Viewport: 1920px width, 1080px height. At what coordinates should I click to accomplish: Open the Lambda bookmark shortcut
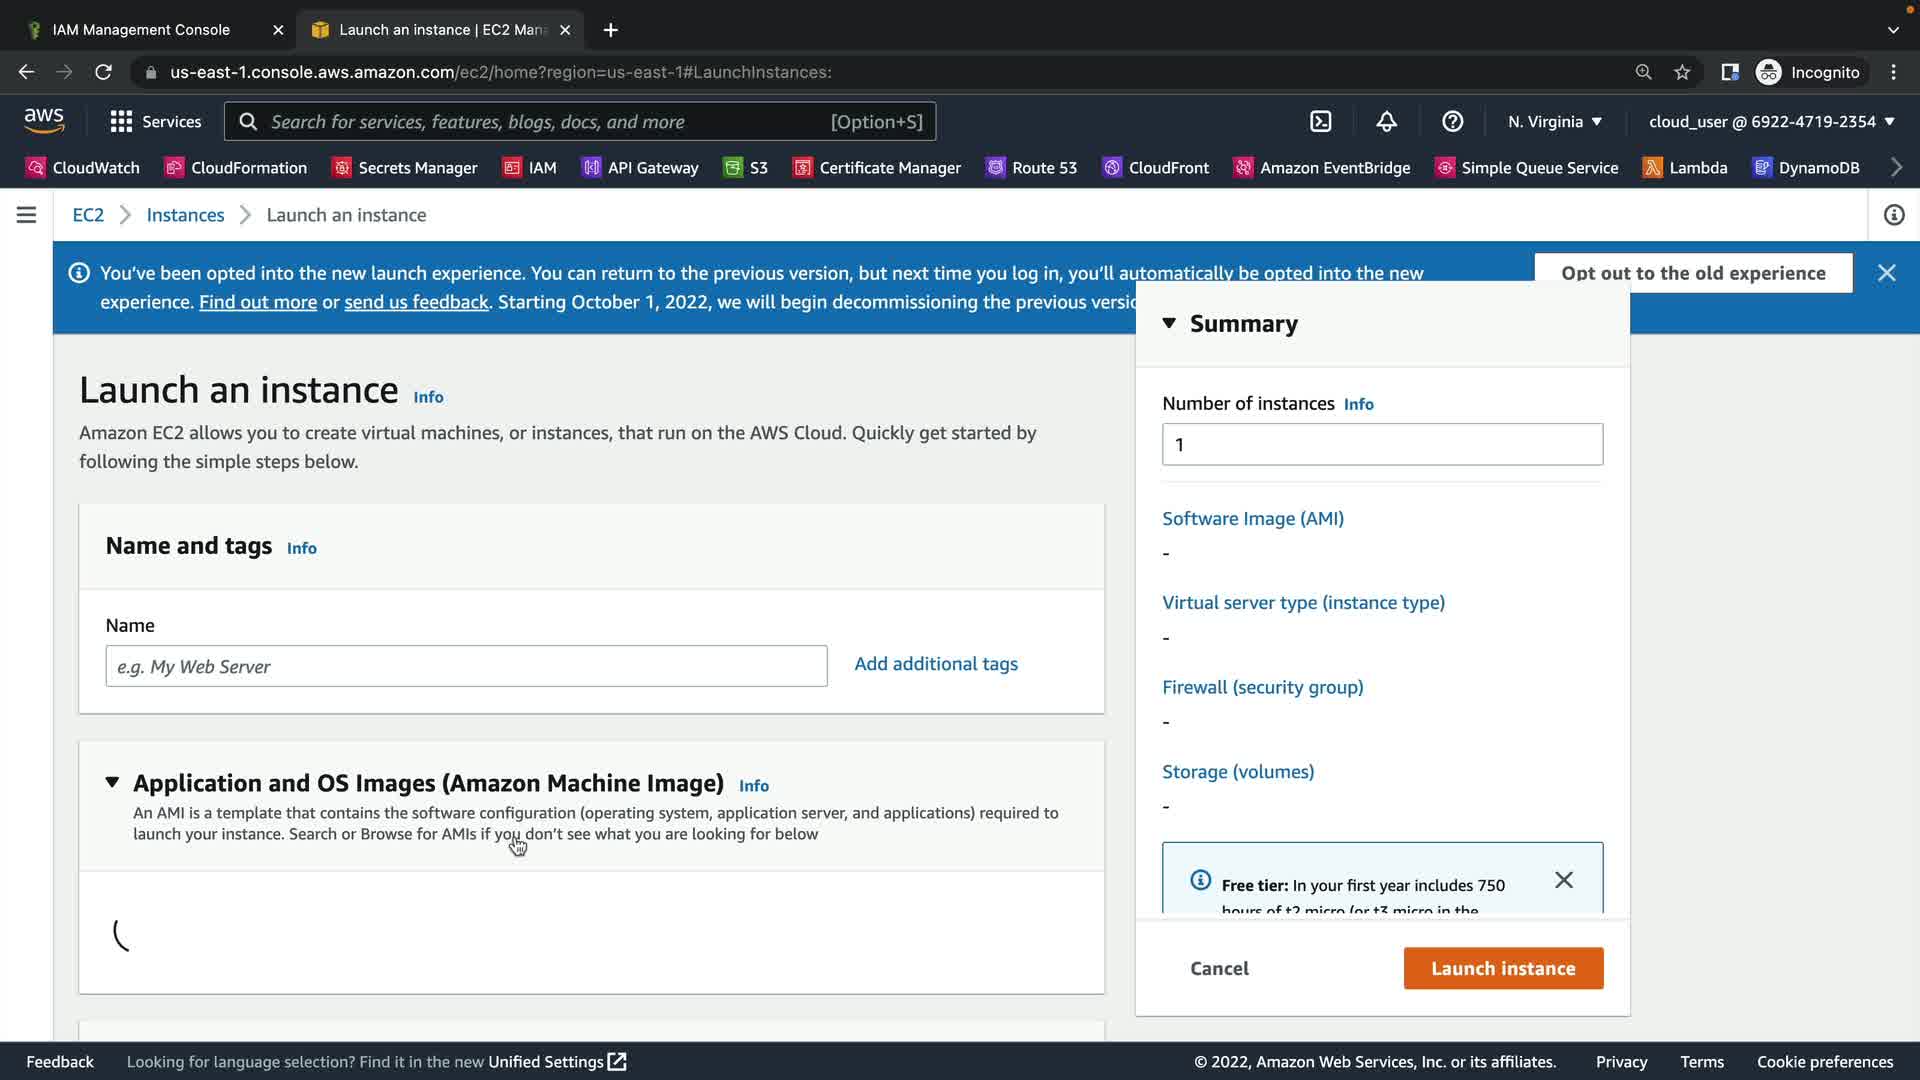(x=1685, y=168)
